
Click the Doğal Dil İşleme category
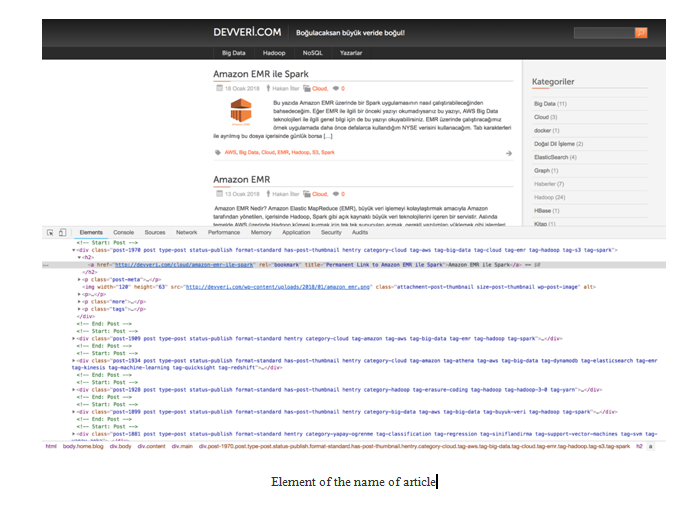558,144
